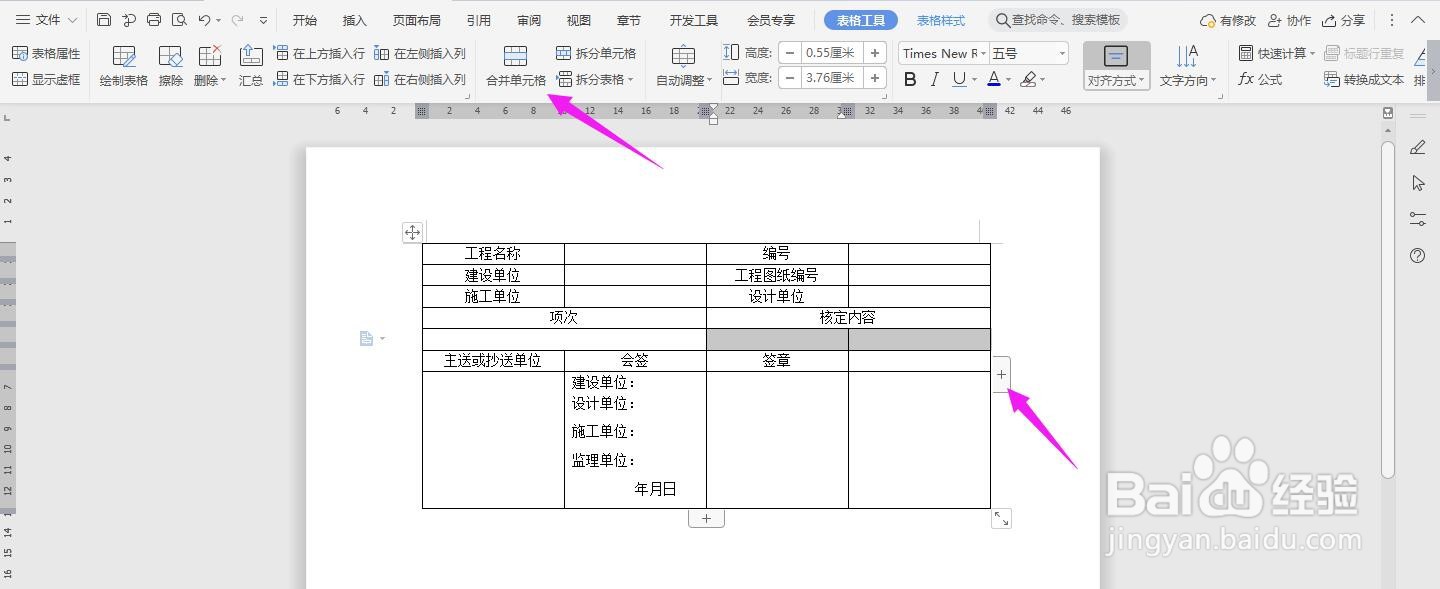This screenshot has width=1440, height=589.
Task: Open the 表格属性 table properties
Action: pos(46,52)
